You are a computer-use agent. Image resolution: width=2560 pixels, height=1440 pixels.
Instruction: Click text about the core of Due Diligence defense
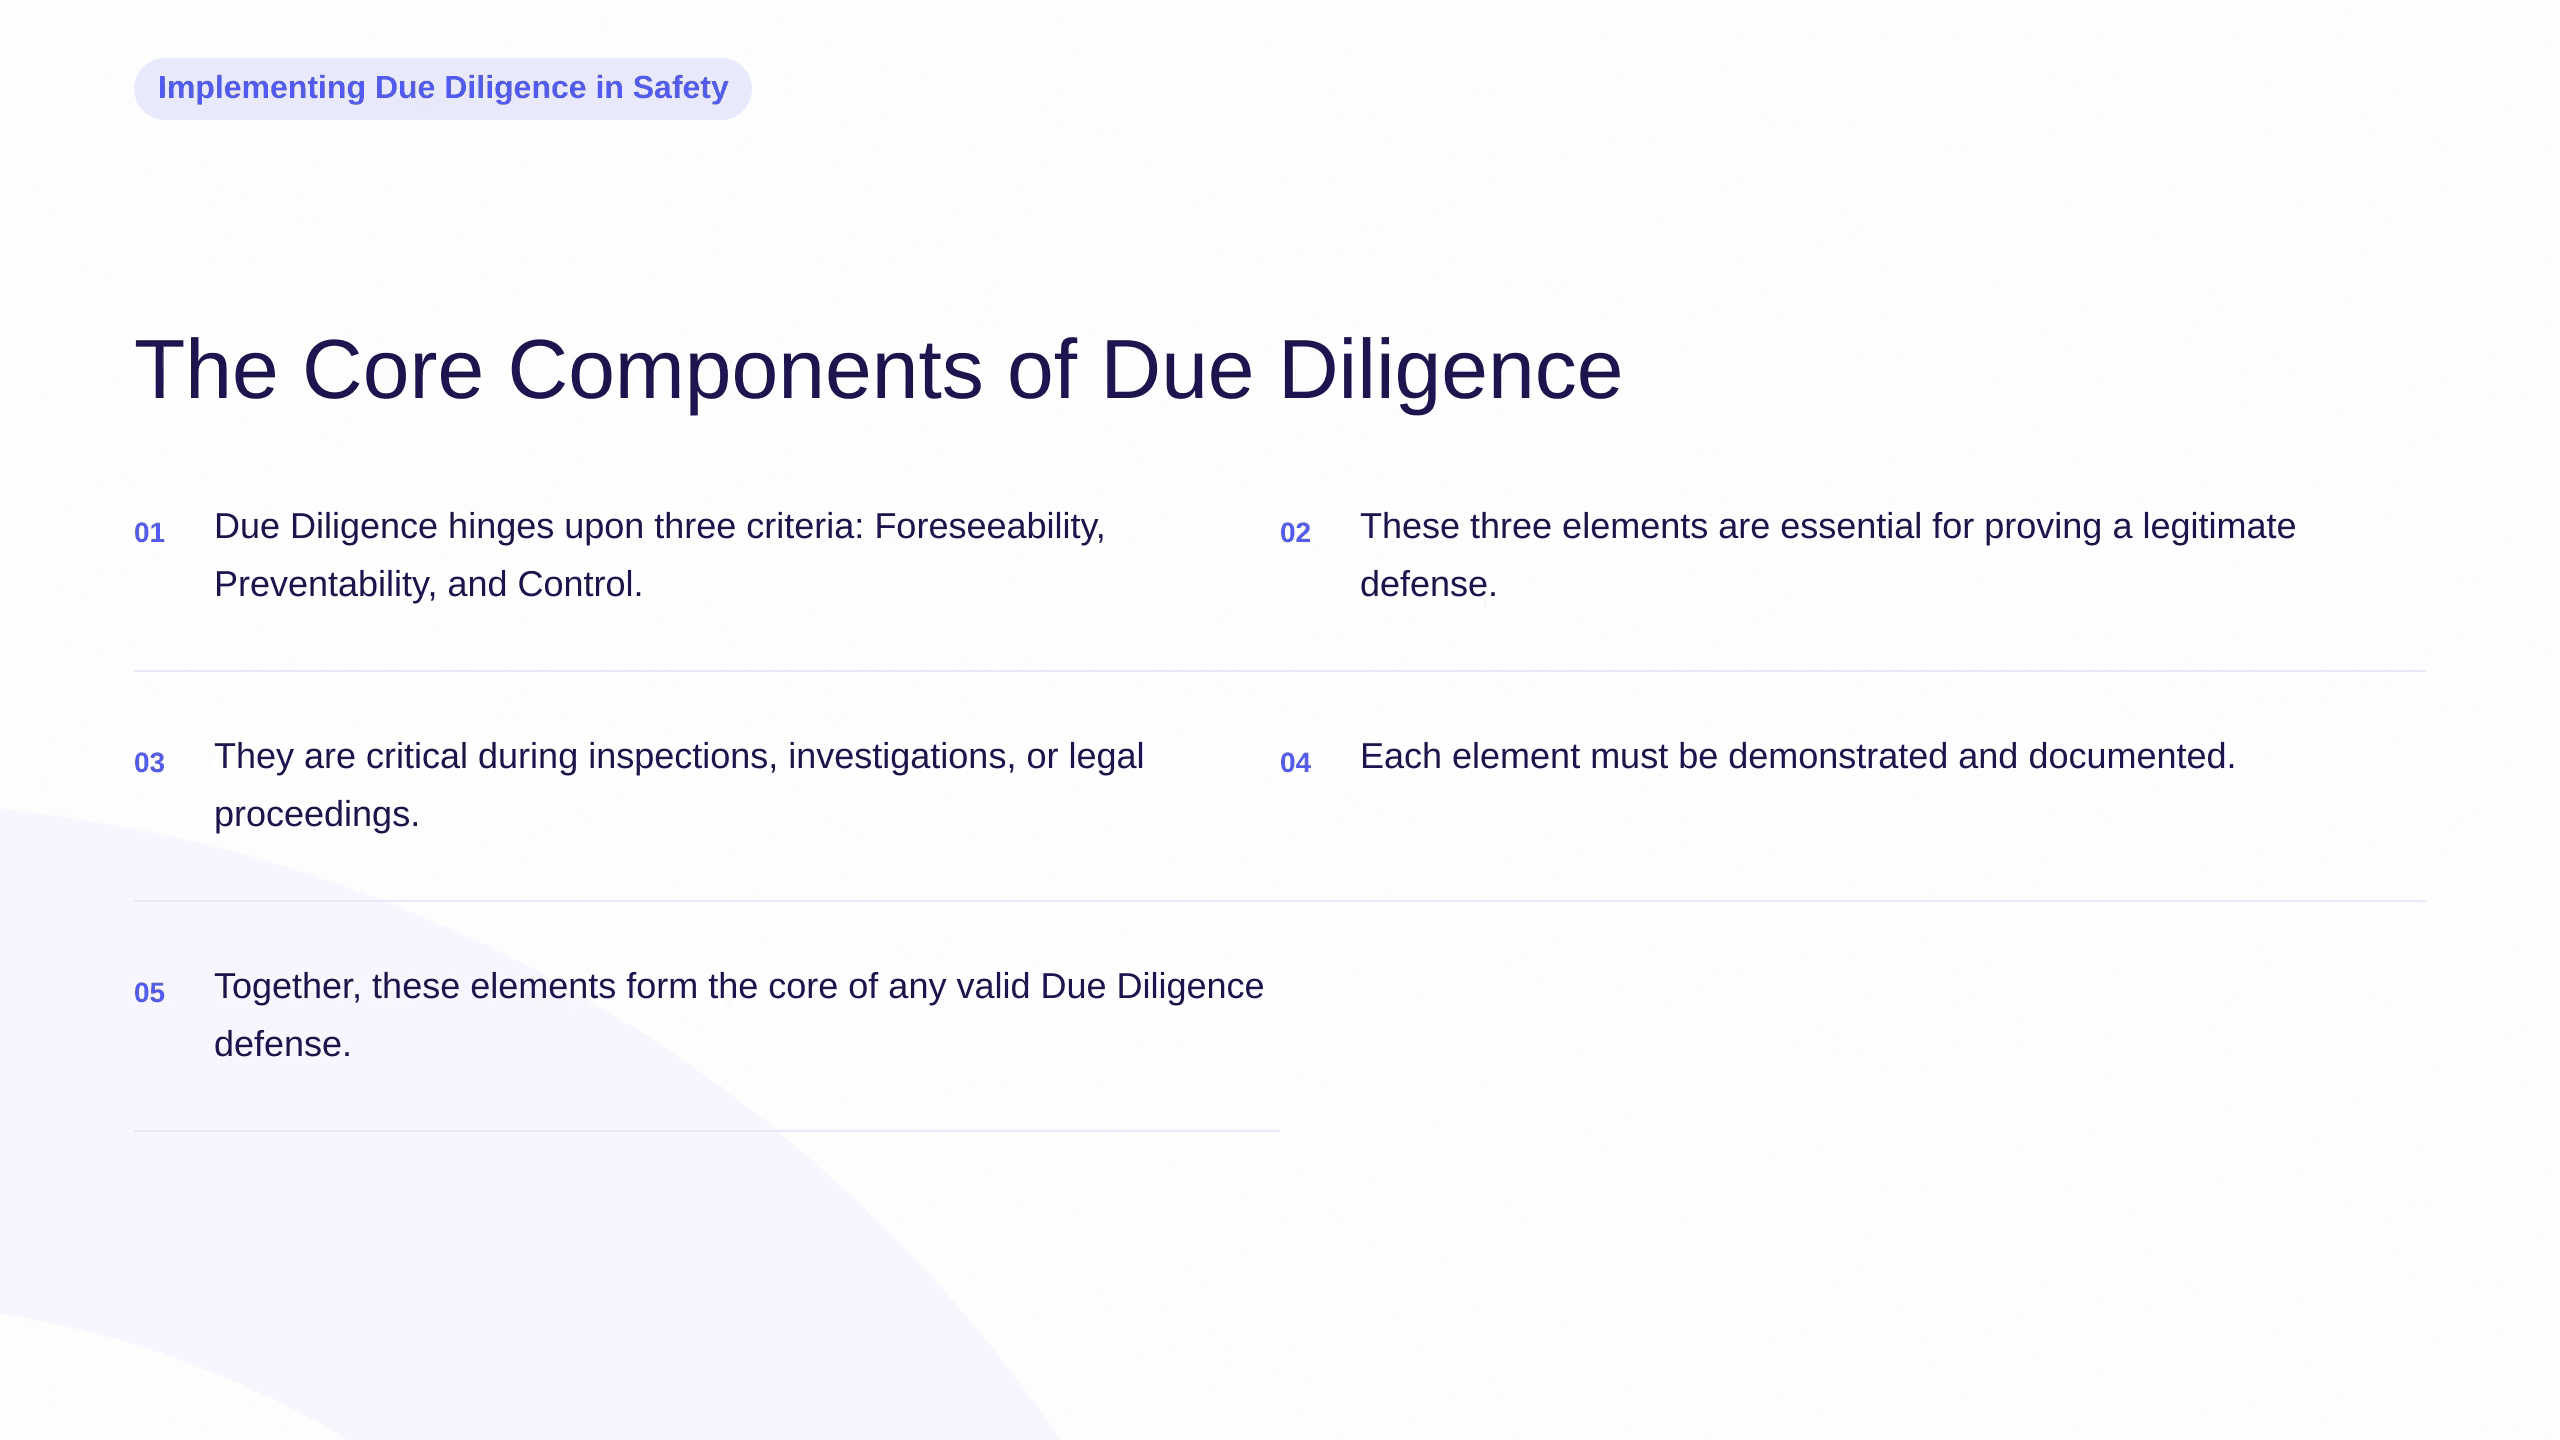tap(739, 1015)
